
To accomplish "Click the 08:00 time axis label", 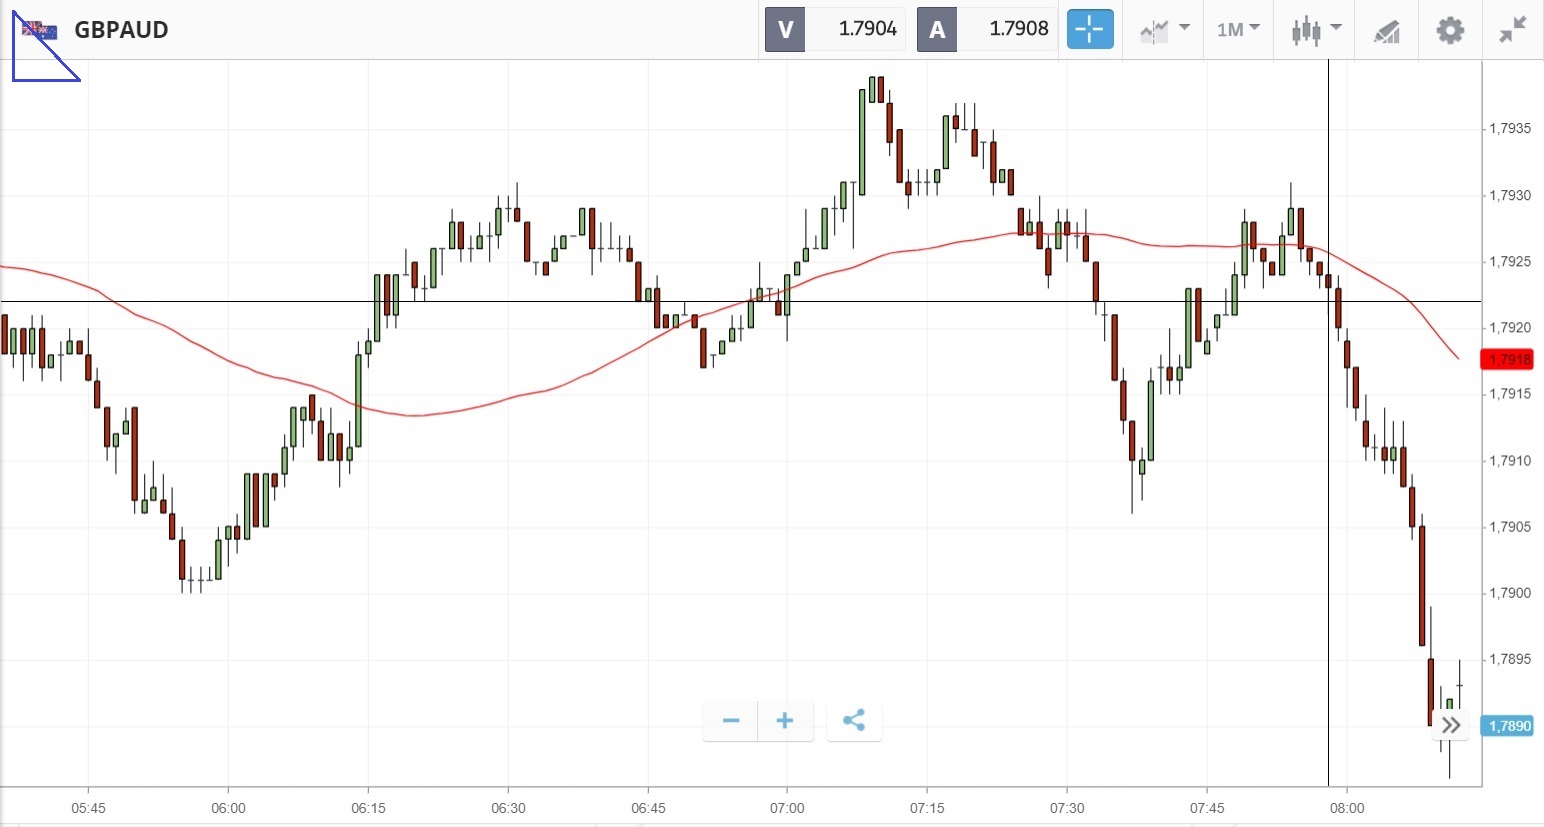I will [x=1347, y=808].
